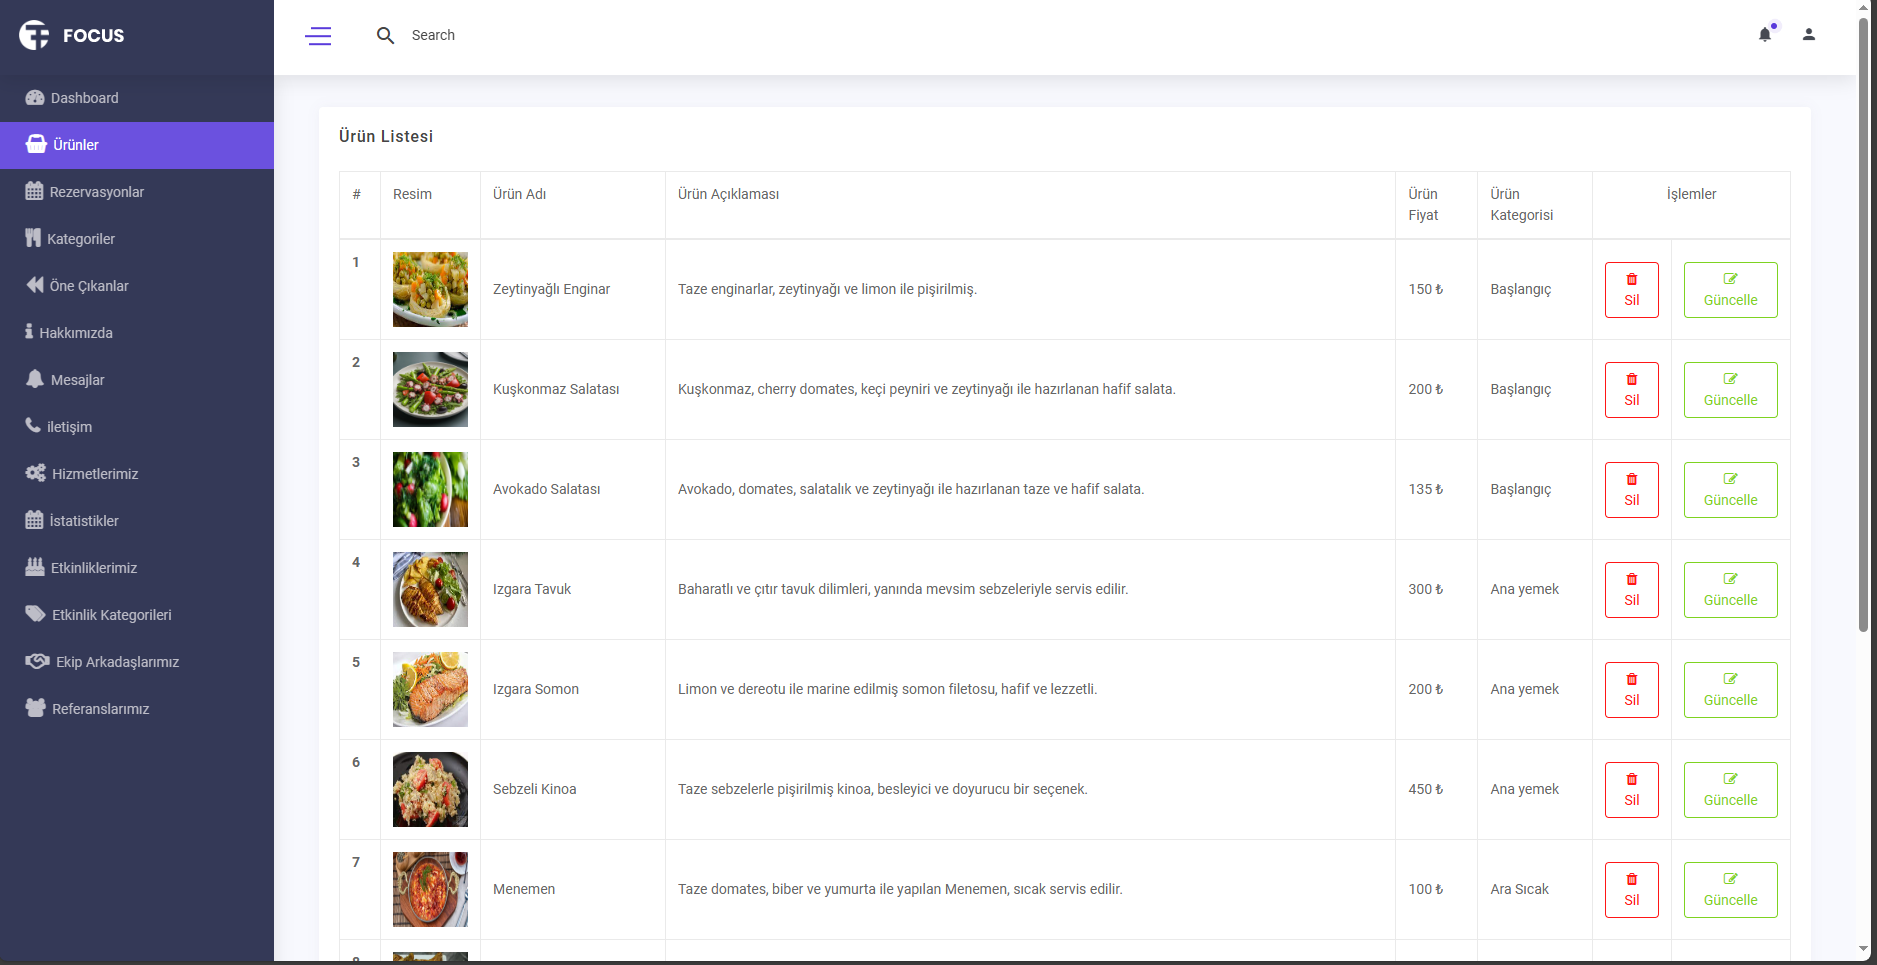This screenshot has width=1877, height=965.
Task: Update Kuşkonmaz Salatası with Güncelle button
Action: pos(1730,390)
